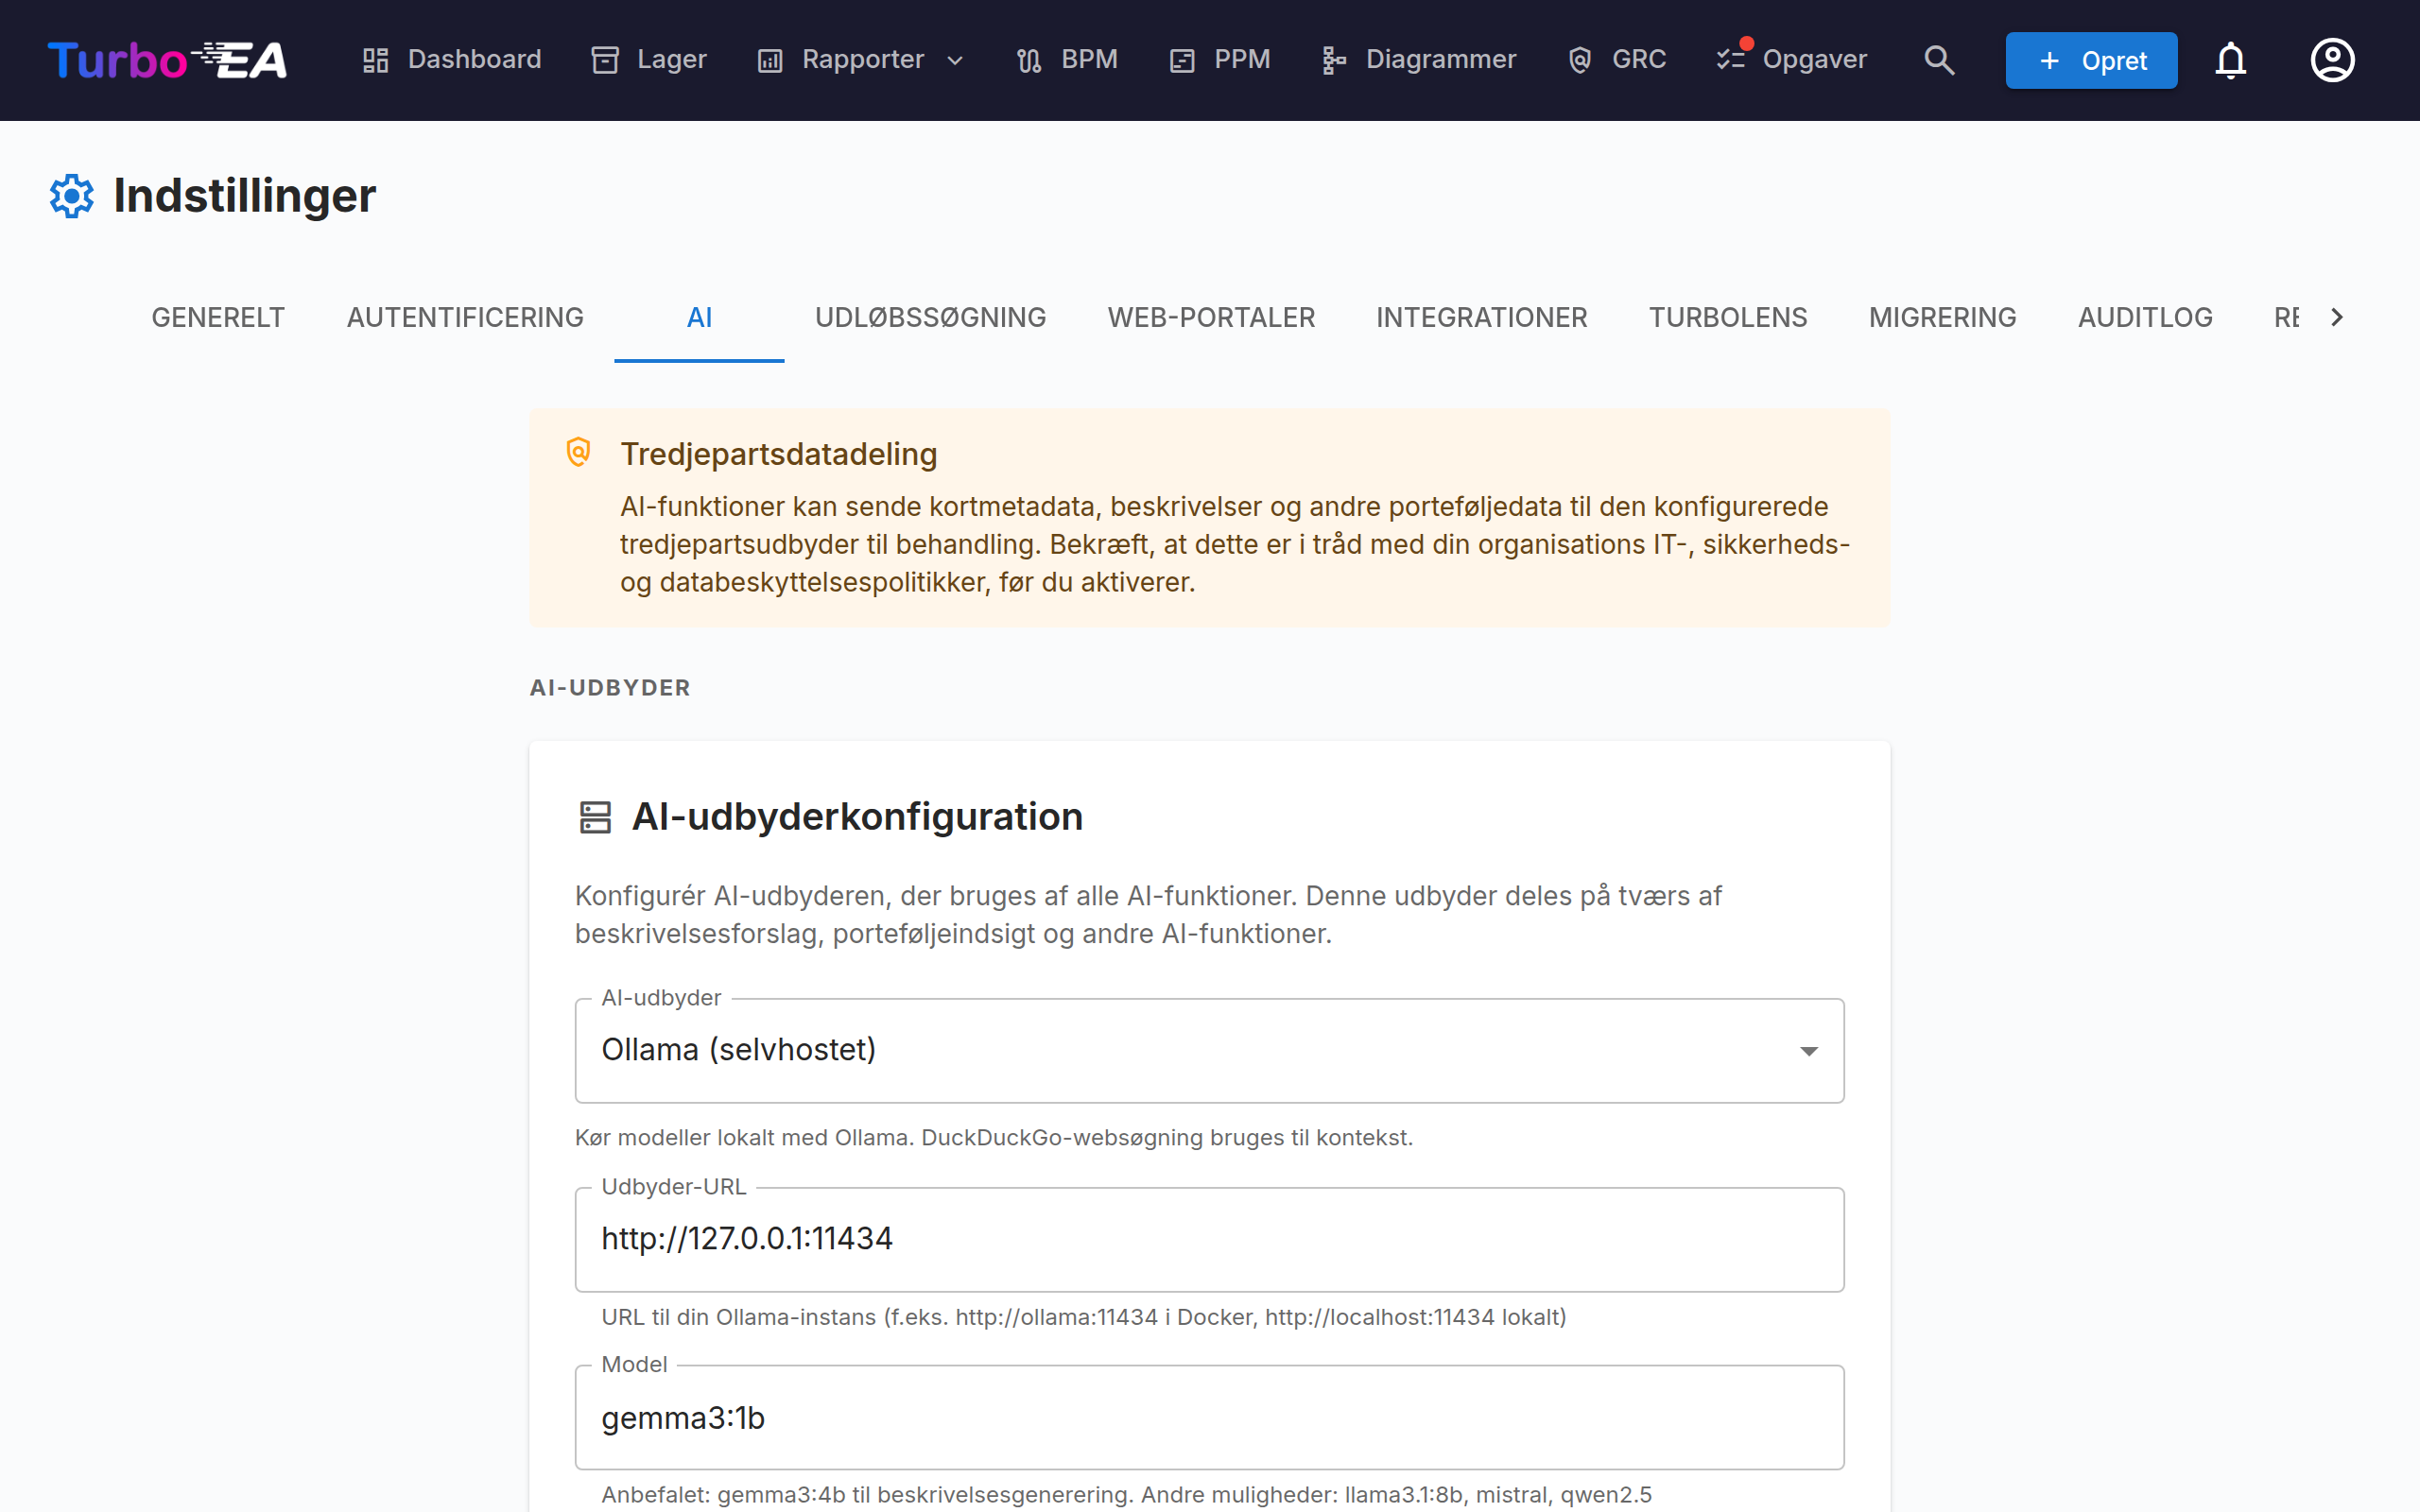Image resolution: width=2420 pixels, height=1512 pixels.
Task: Open the GRC nav item
Action: tap(1617, 60)
